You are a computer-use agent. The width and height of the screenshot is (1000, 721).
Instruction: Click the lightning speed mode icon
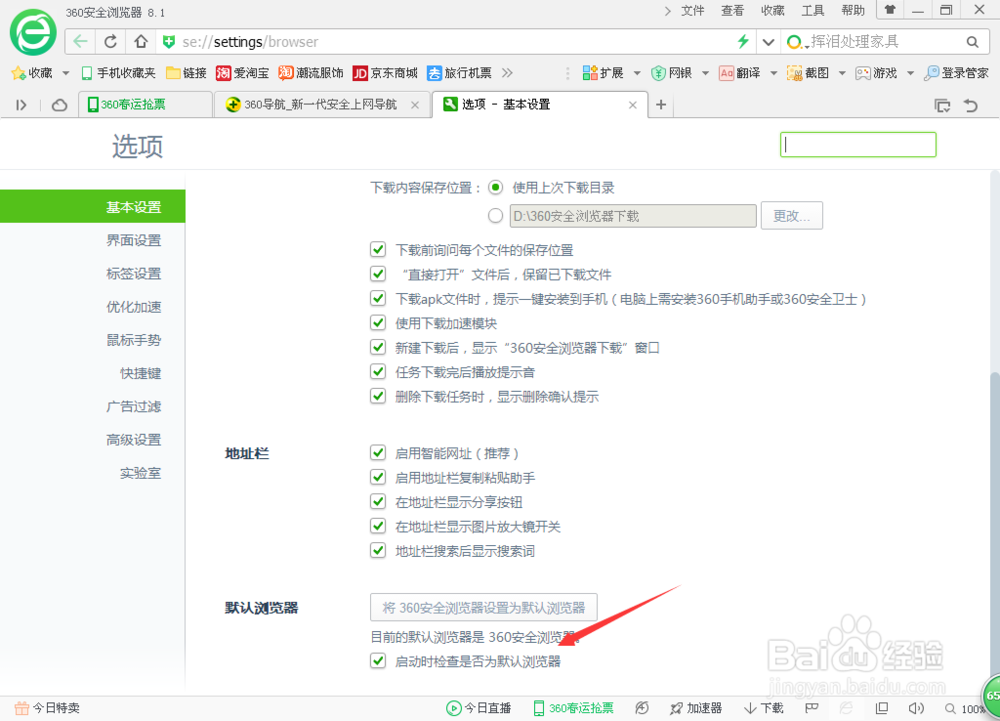(x=743, y=42)
